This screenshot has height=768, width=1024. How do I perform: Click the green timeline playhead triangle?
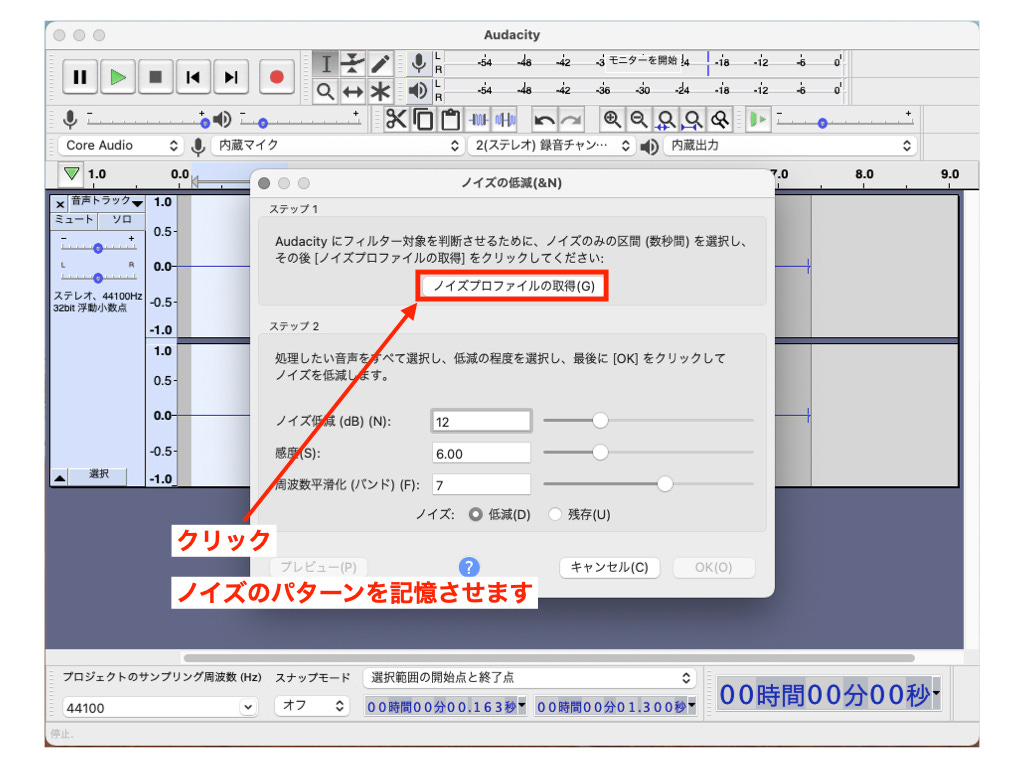71,174
